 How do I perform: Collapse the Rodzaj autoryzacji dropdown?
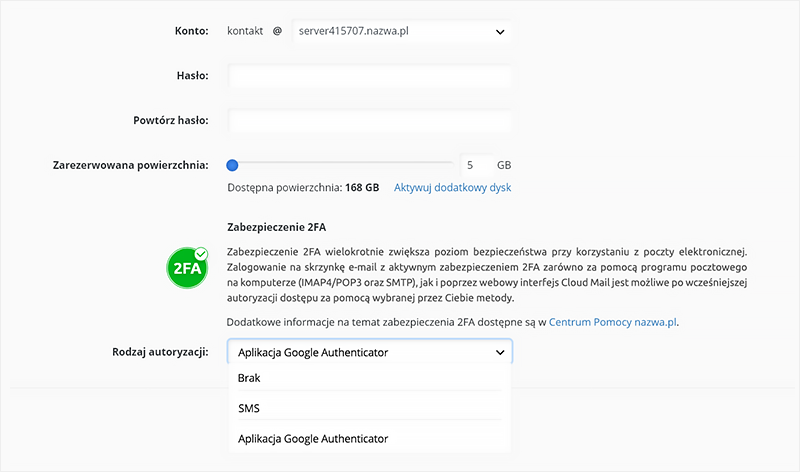tap(369, 352)
